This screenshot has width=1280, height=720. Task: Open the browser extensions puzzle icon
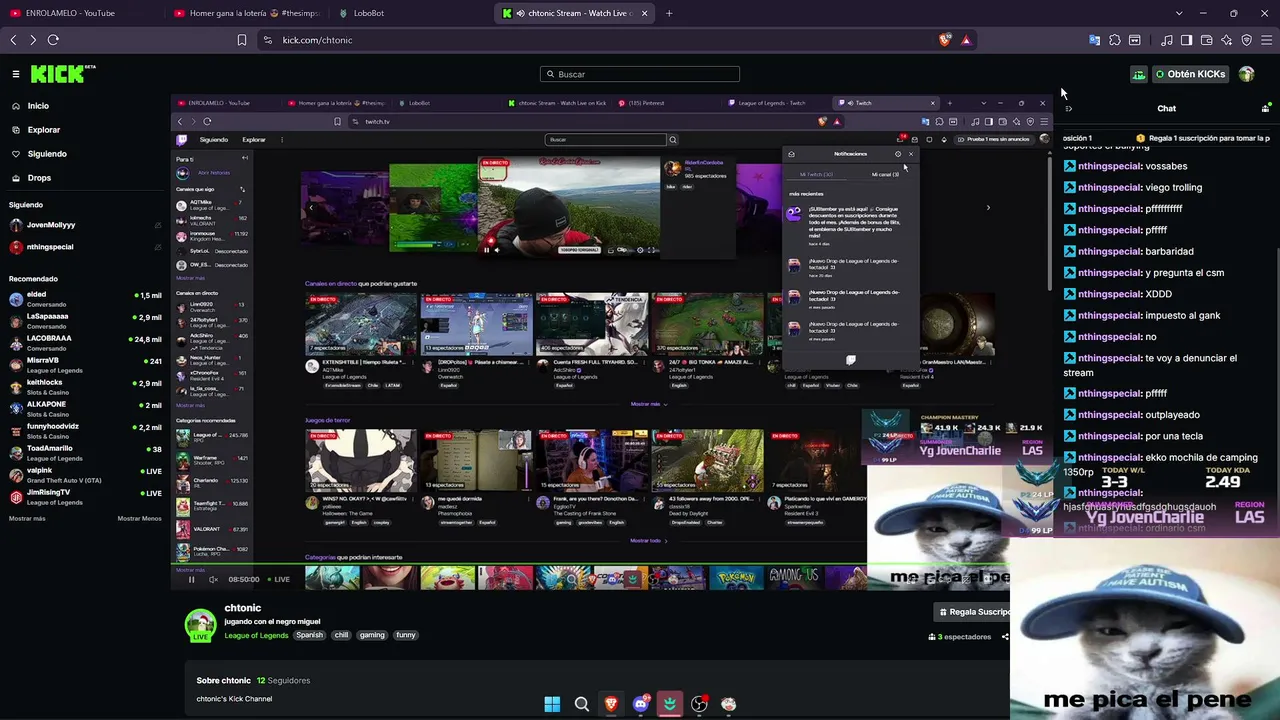coord(1115,40)
